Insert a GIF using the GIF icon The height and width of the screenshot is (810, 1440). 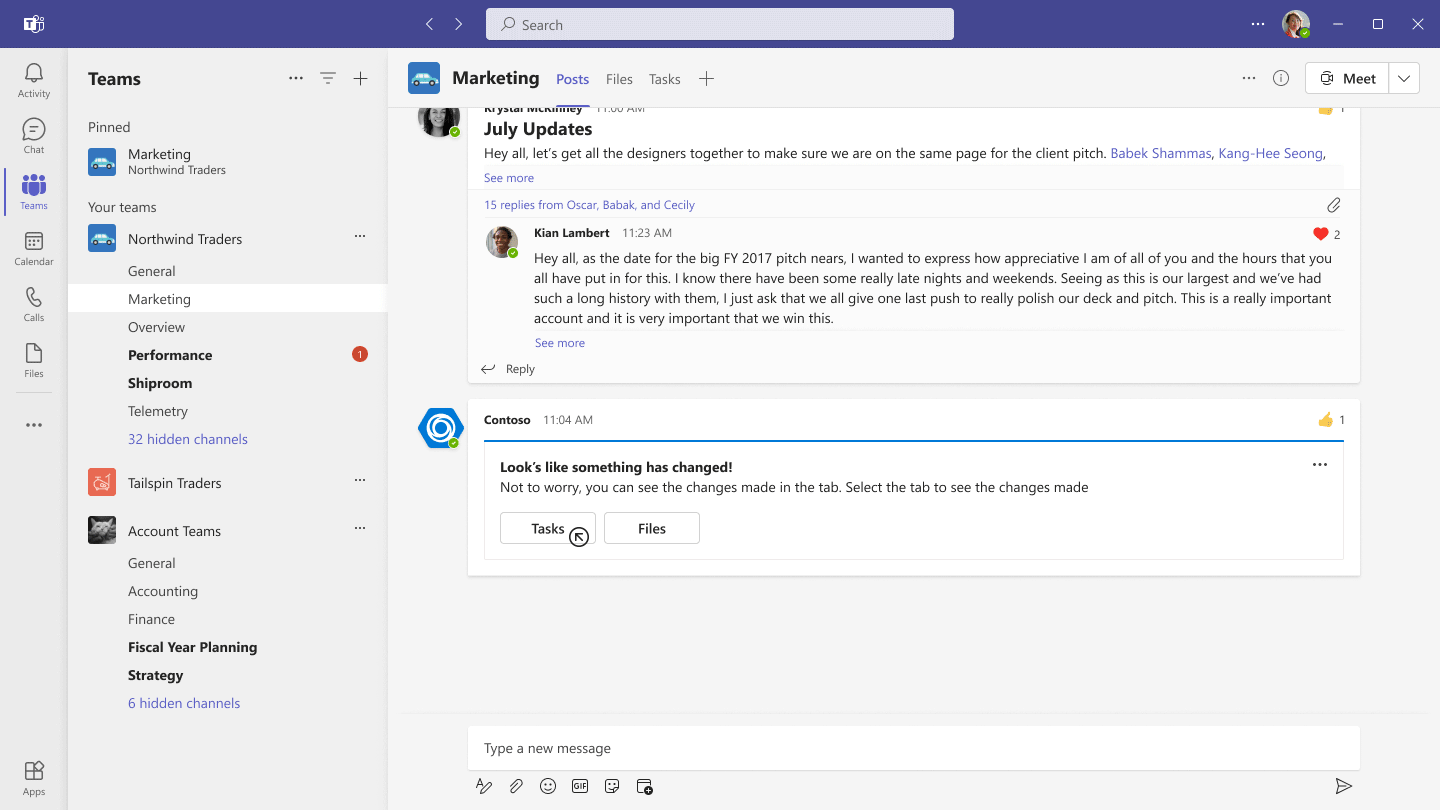click(580, 786)
